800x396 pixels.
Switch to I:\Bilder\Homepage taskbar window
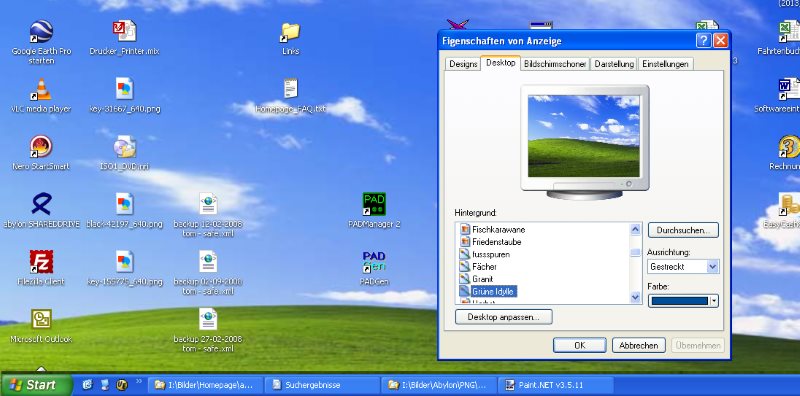[x=207, y=385]
